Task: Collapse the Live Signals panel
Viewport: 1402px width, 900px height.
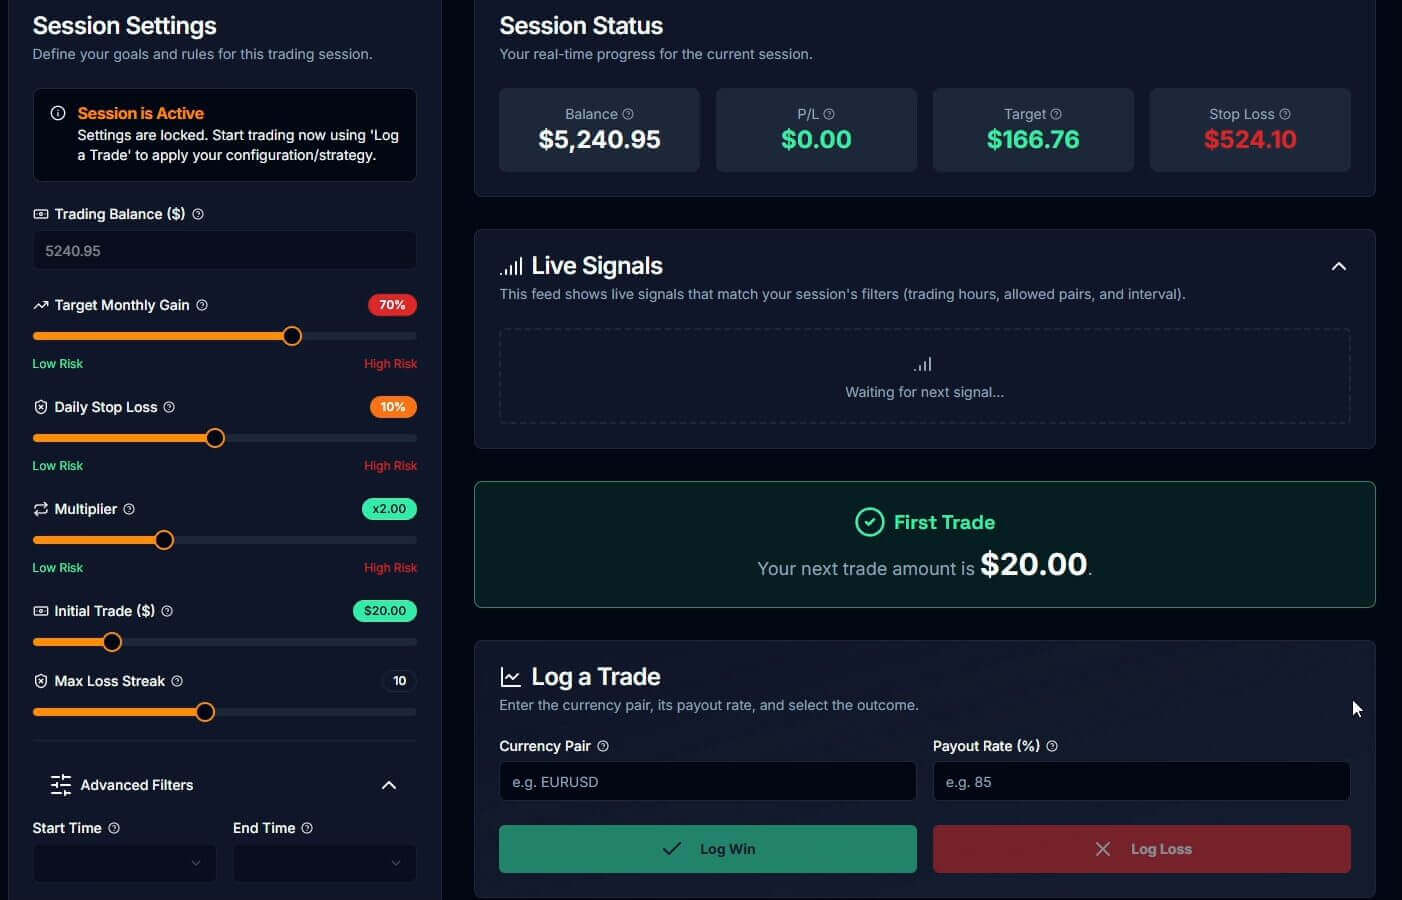Action: pyautogui.click(x=1339, y=266)
